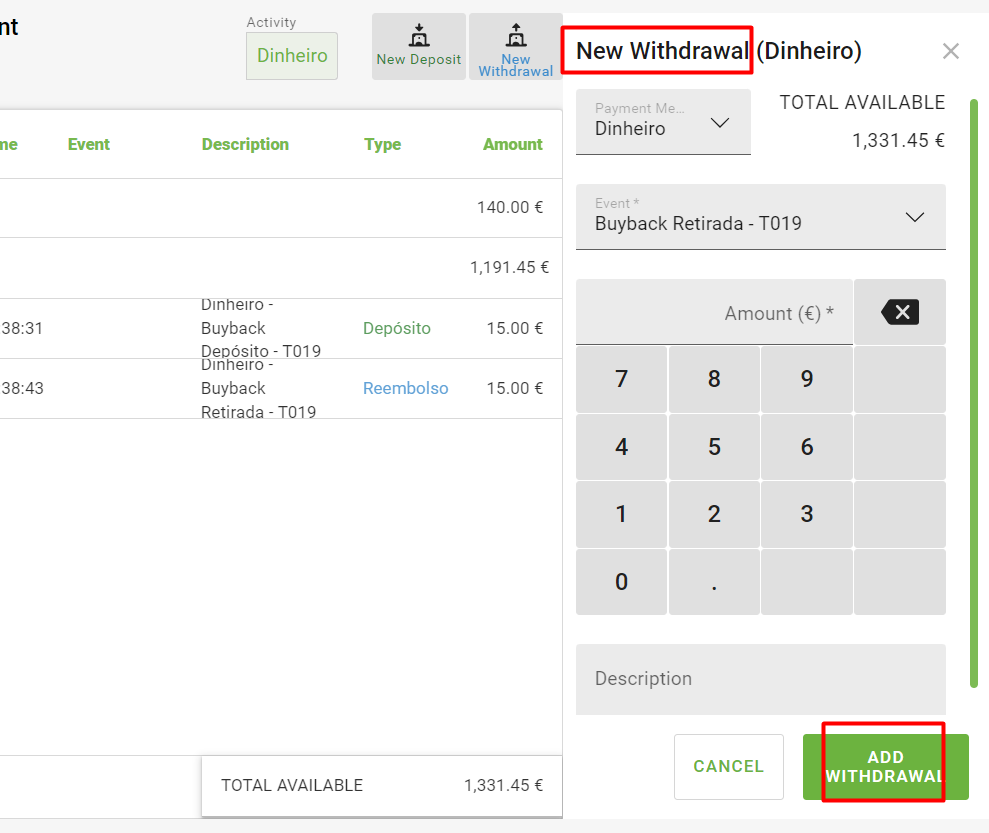Select the Dinheiro activity chip
Screen dimensions: 989x833
(292, 56)
